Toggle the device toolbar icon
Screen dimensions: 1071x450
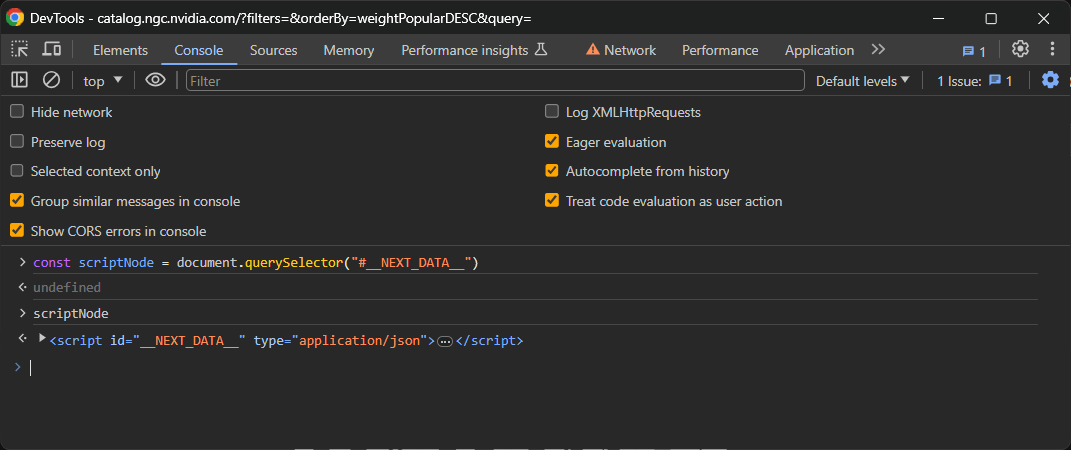coord(52,49)
